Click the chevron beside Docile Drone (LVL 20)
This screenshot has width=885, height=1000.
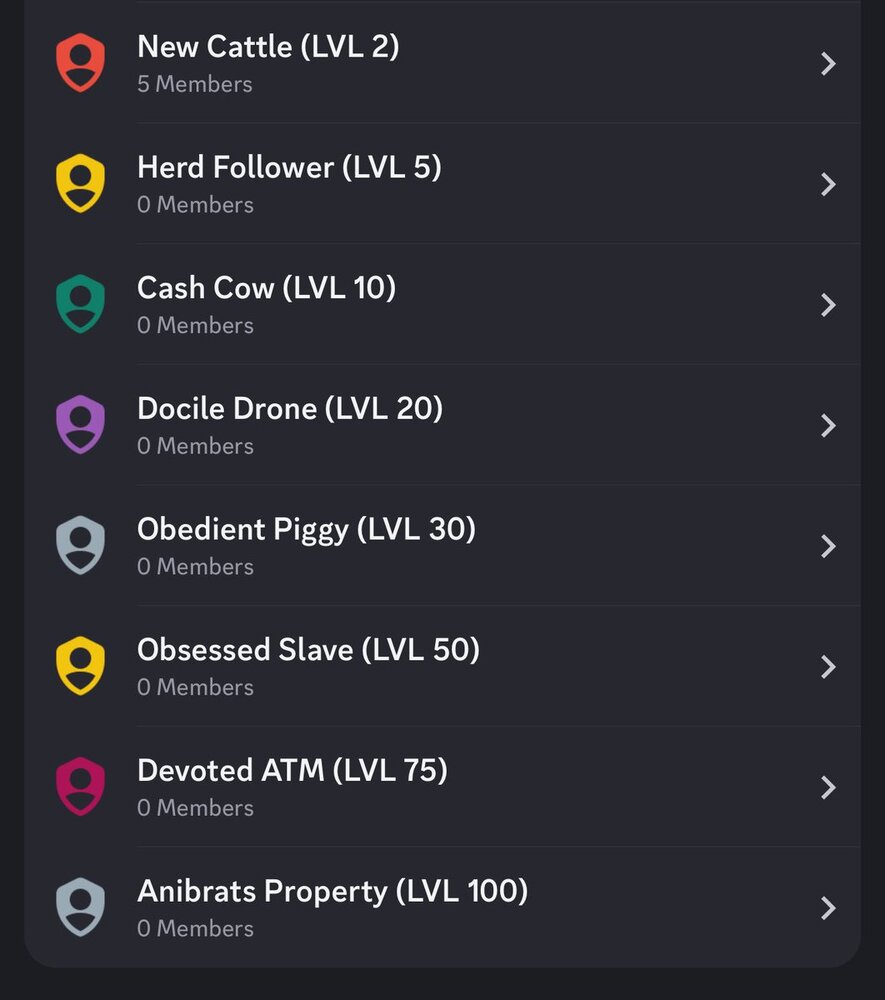pos(828,426)
